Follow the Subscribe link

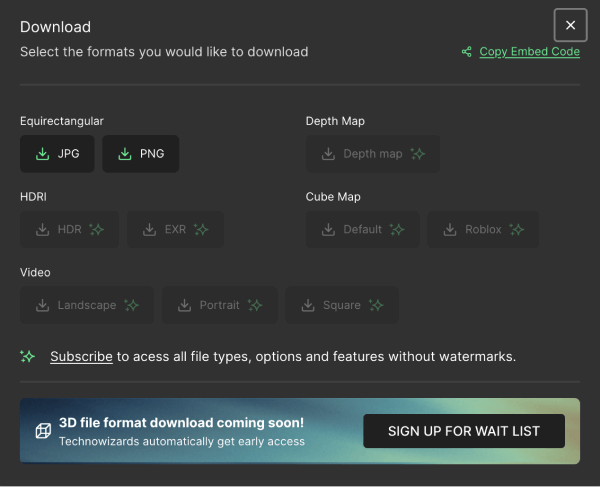(x=81, y=356)
